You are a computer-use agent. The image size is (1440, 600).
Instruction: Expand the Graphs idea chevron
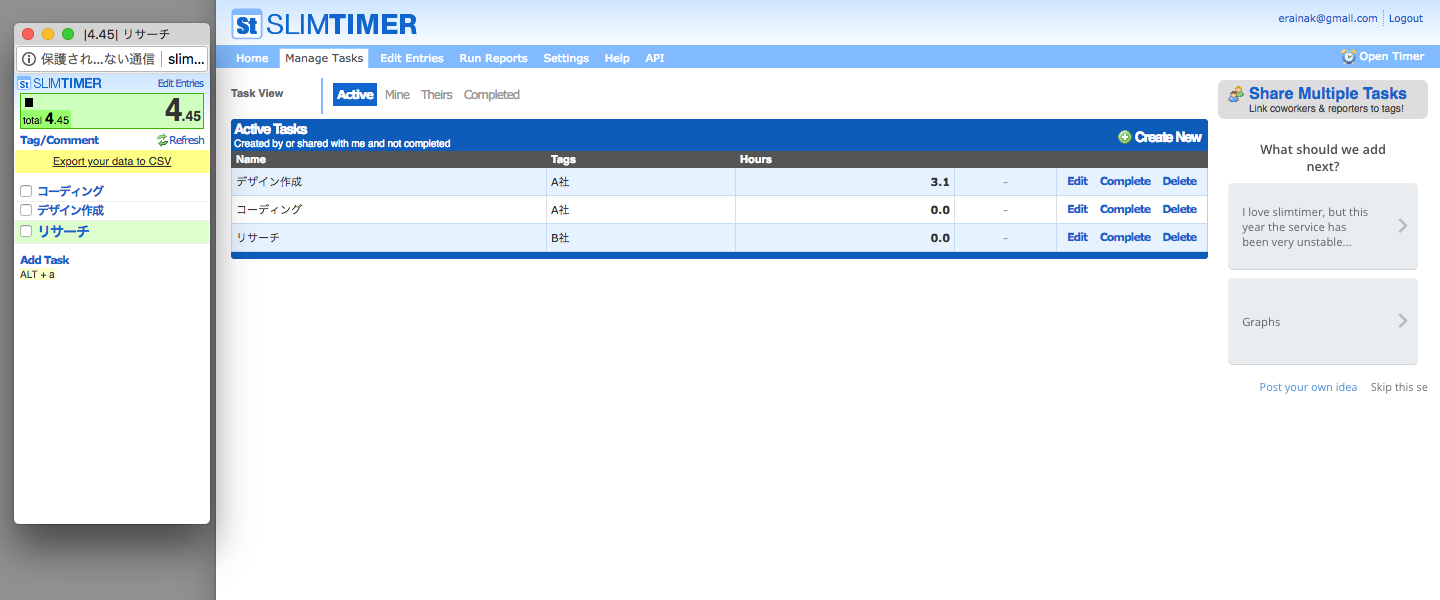click(x=1403, y=321)
